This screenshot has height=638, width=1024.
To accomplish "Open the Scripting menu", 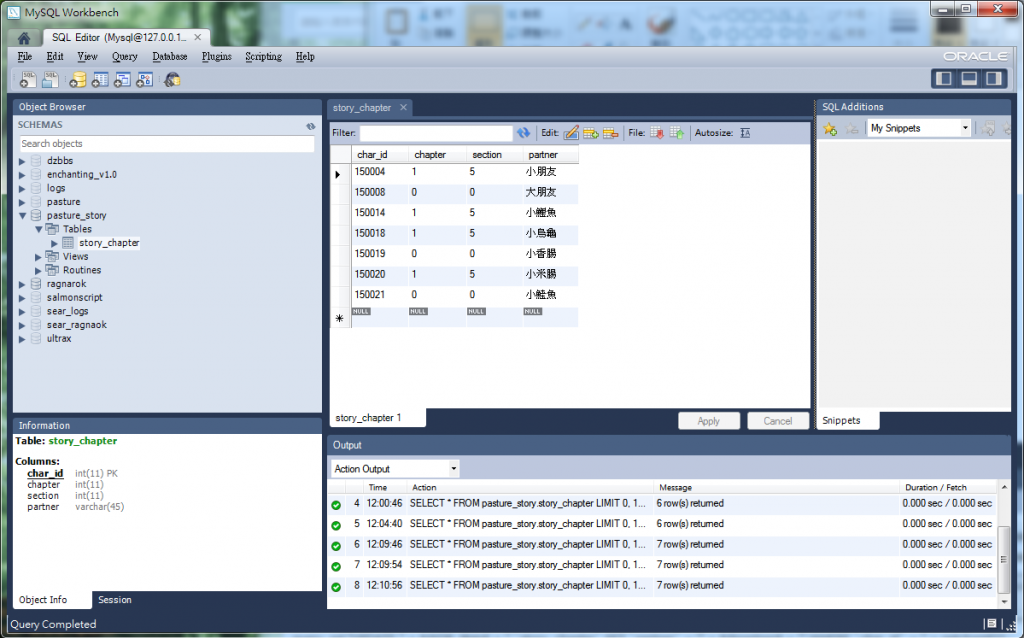I will [x=263, y=57].
